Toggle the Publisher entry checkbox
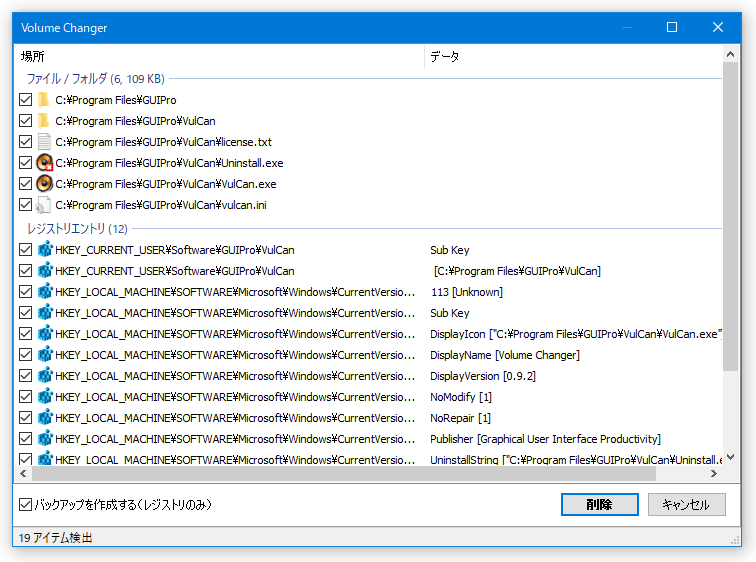 click(26, 439)
